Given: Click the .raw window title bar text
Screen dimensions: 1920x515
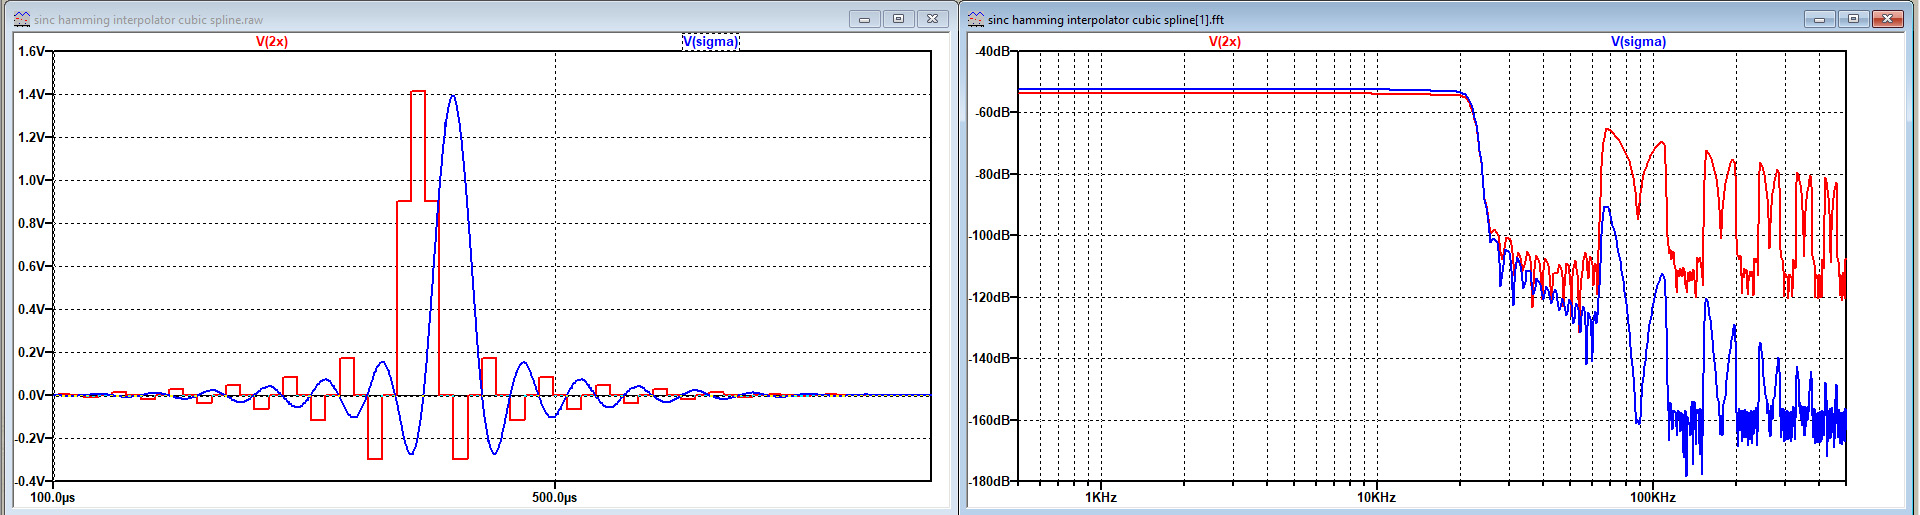Looking at the screenshot, I should [149, 20].
